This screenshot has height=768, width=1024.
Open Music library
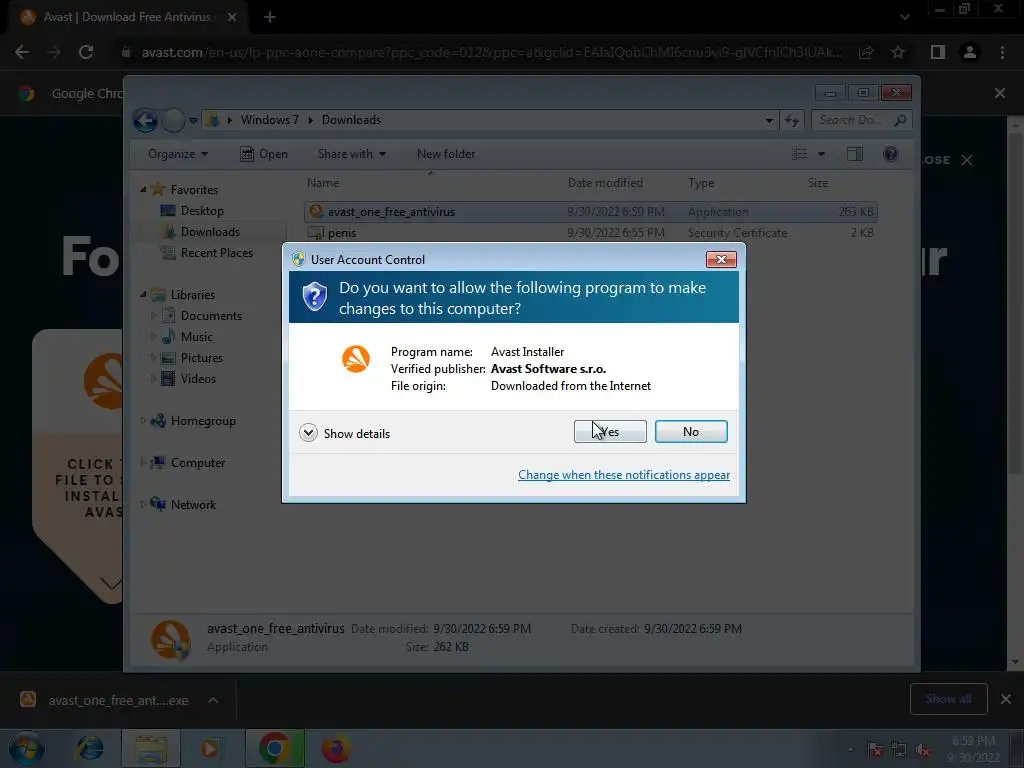point(196,337)
